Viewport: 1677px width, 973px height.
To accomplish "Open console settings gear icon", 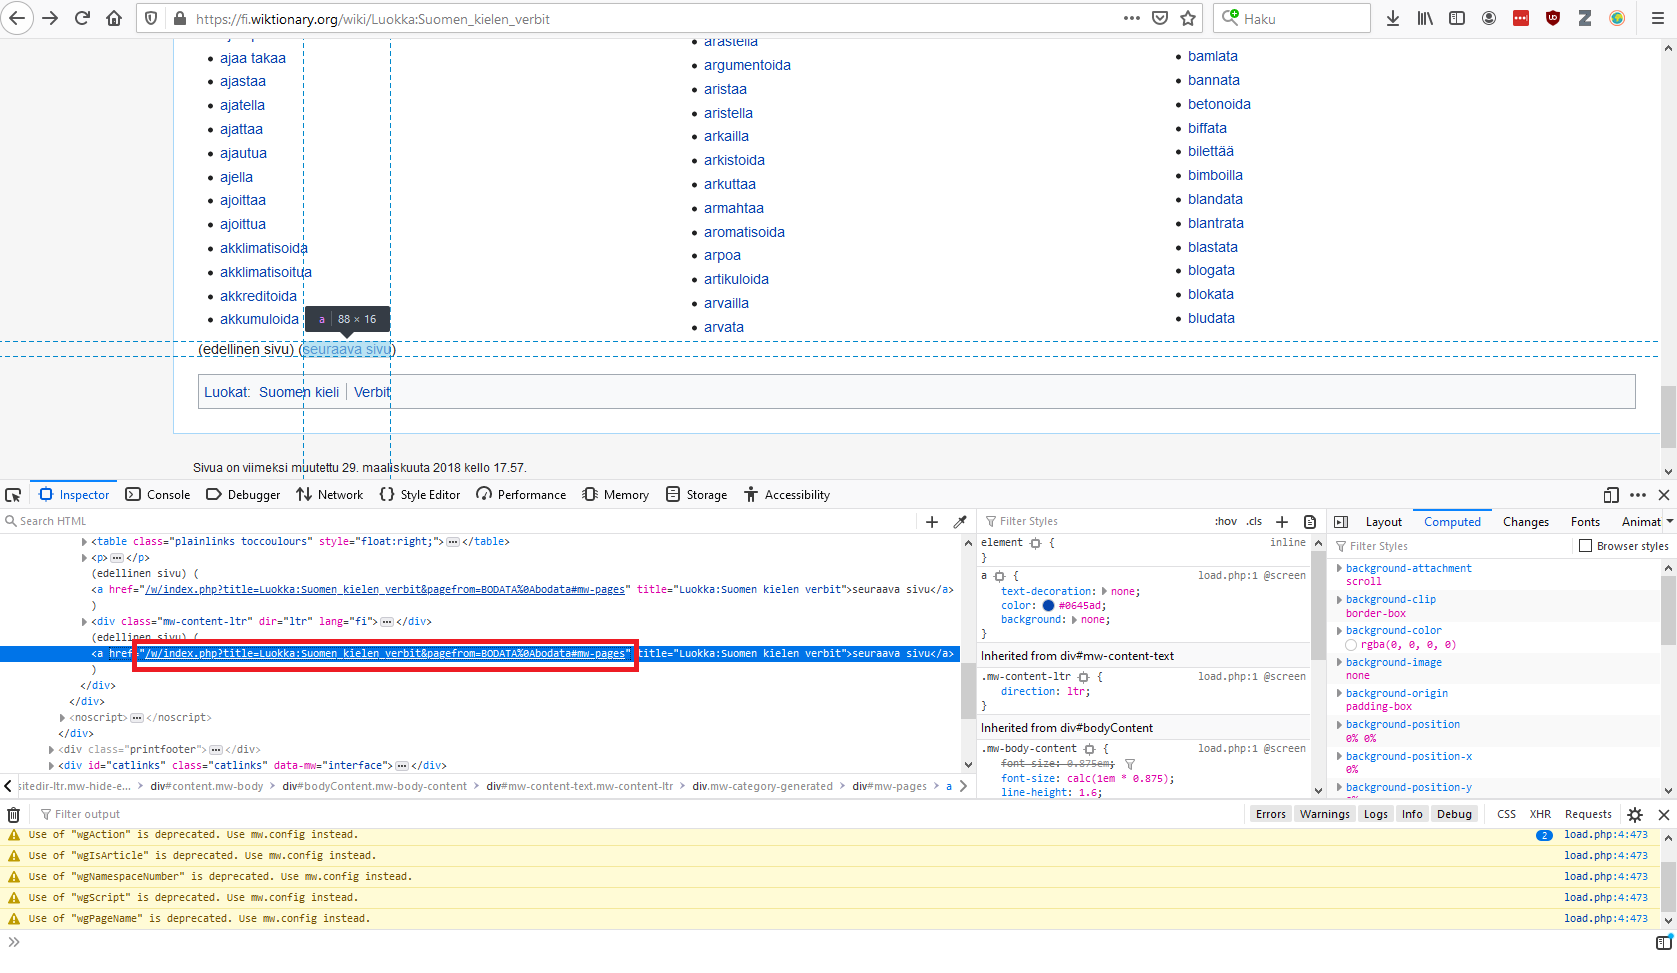I will pyautogui.click(x=1635, y=815).
